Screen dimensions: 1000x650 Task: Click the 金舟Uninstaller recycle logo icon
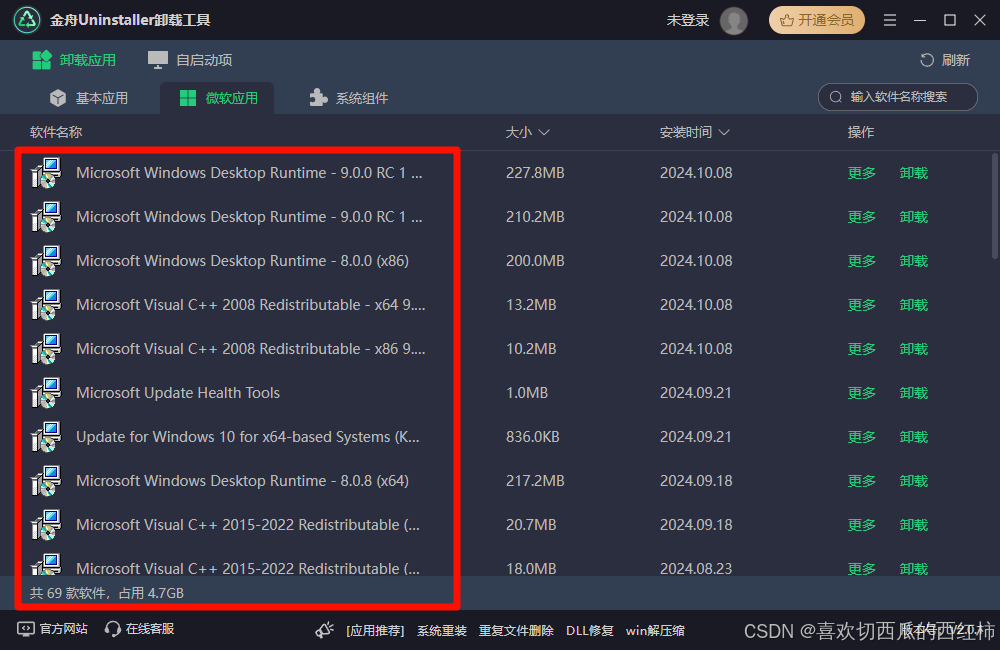[27, 20]
